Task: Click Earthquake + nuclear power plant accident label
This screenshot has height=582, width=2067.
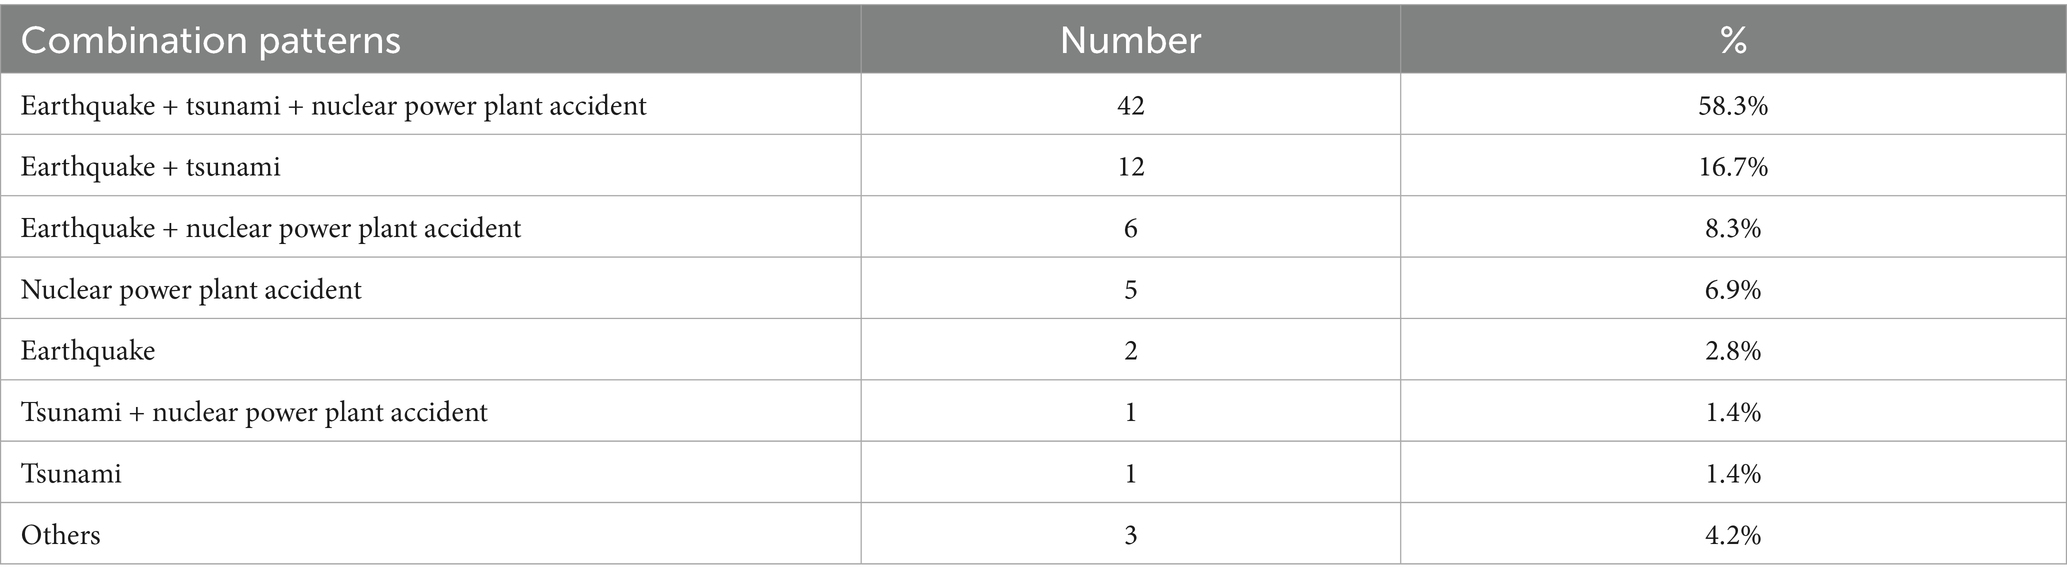Action: click(270, 228)
